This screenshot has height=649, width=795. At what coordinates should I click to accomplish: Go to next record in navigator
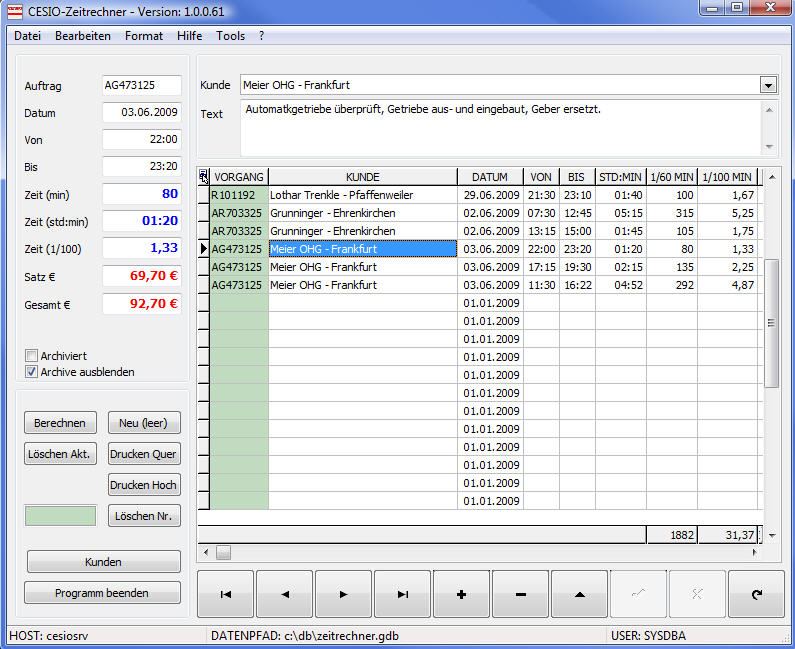343,594
